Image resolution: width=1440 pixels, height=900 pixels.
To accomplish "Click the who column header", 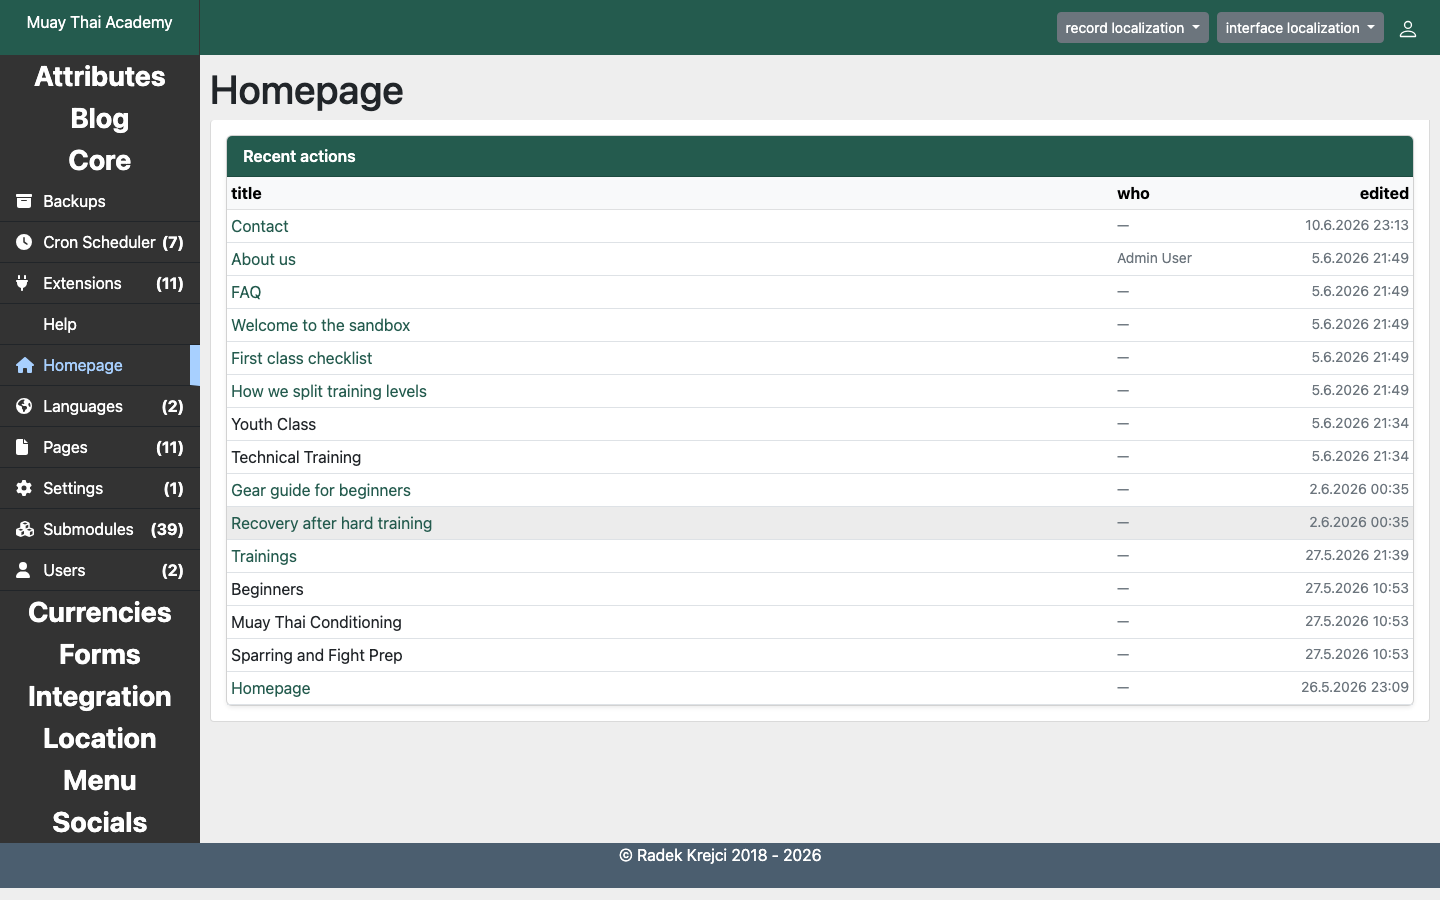I will coord(1133,193).
